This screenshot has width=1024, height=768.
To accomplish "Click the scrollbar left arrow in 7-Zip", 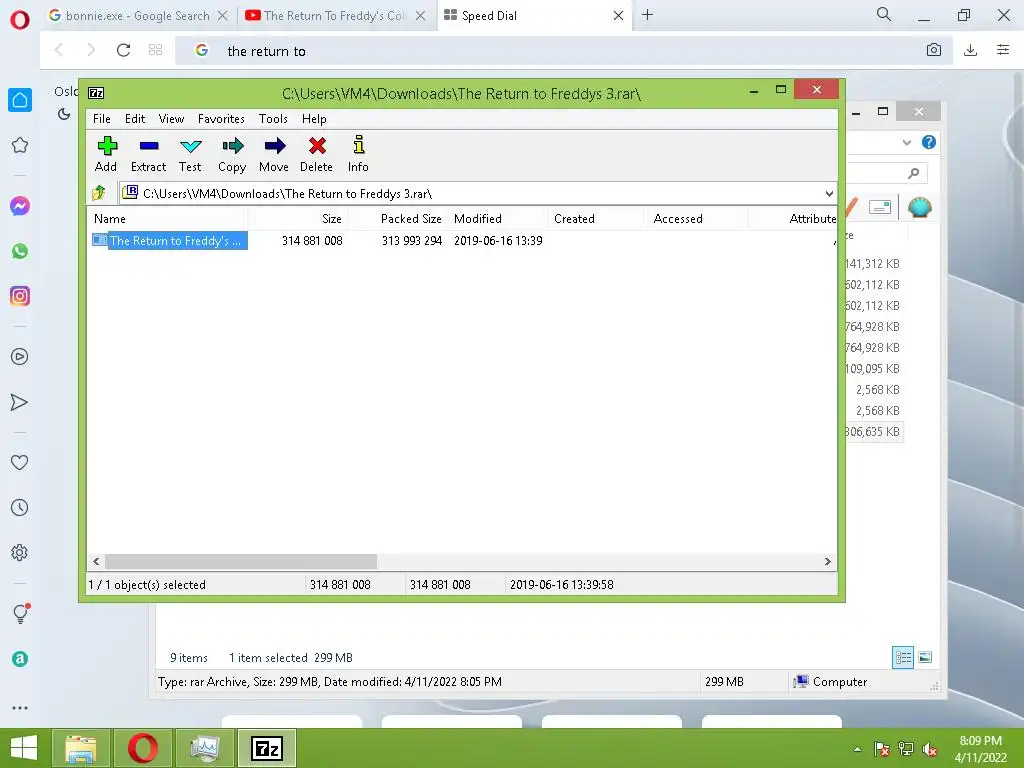I will click(x=97, y=562).
